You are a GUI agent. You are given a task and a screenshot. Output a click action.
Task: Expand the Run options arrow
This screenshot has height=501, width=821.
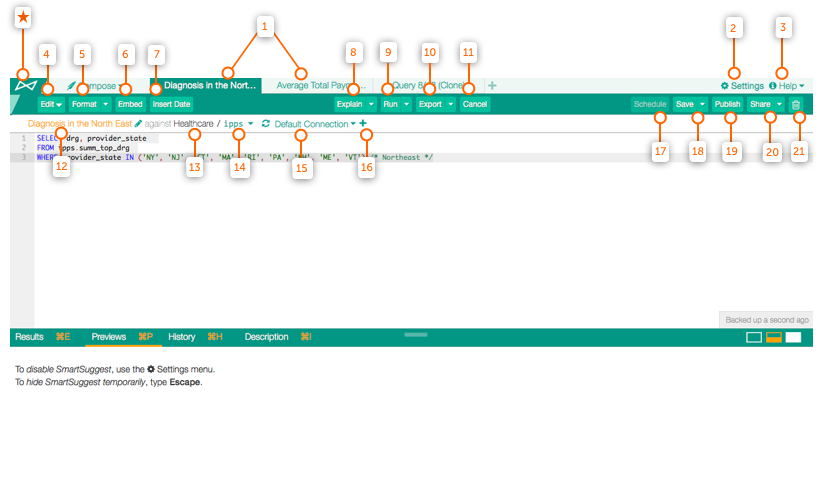point(406,104)
